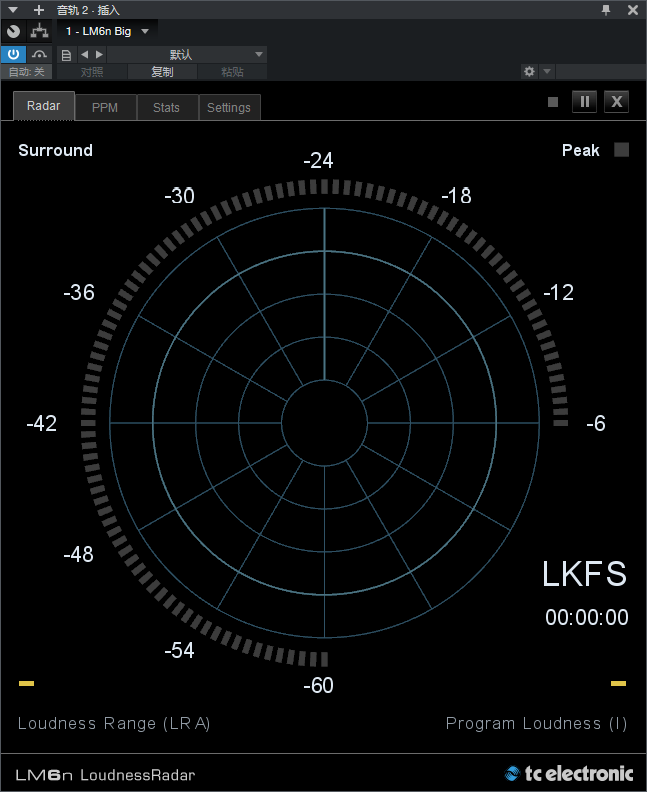647x792 pixels.
Task: Pause the loudness radar measurement
Action: (584, 101)
